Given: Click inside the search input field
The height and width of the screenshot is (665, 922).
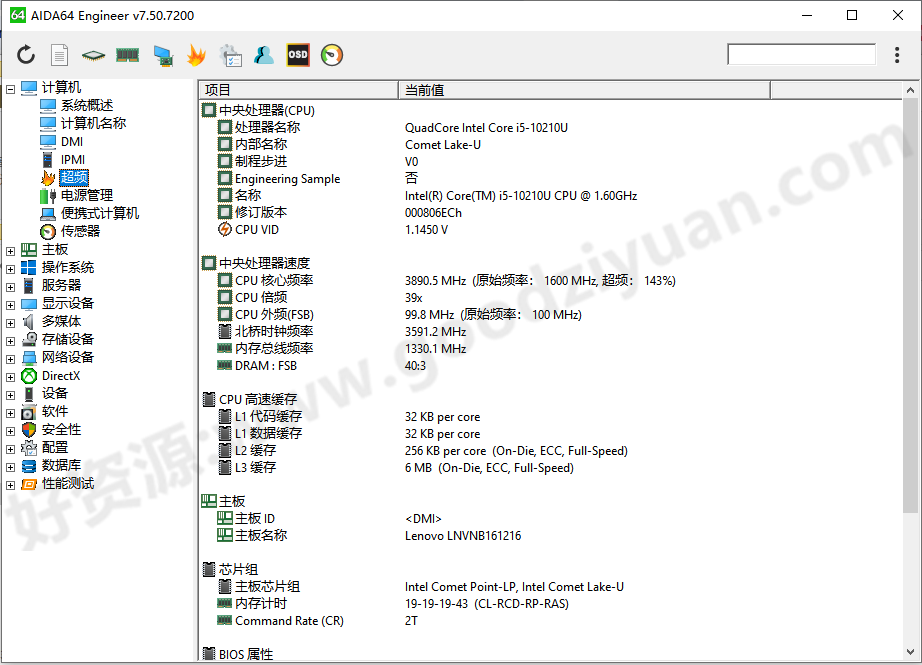Looking at the screenshot, I should [801, 54].
